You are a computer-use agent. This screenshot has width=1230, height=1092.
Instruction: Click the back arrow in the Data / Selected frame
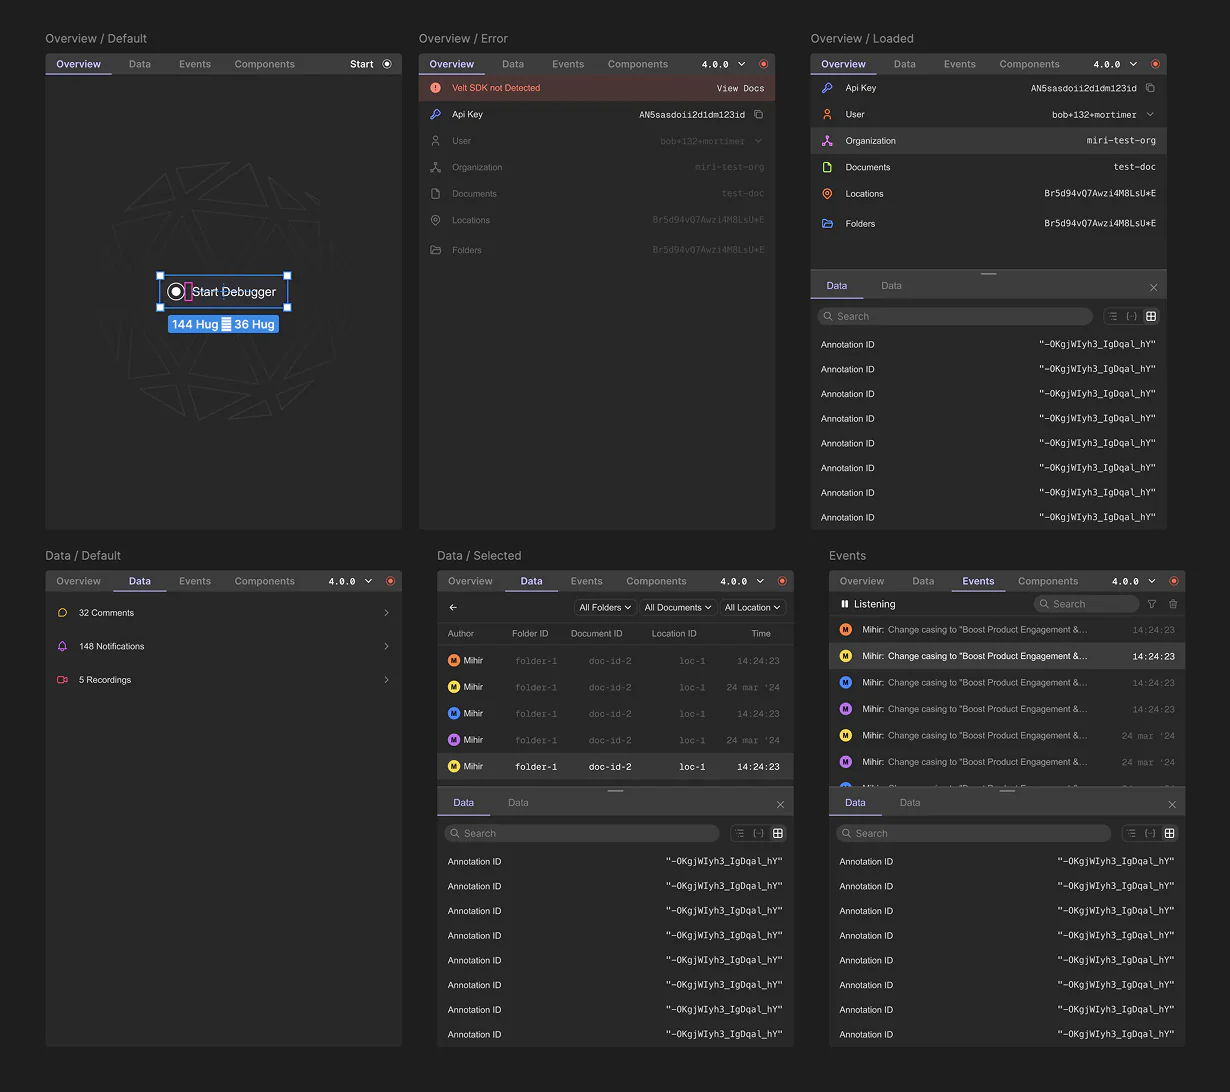pyautogui.click(x=453, y=607)
